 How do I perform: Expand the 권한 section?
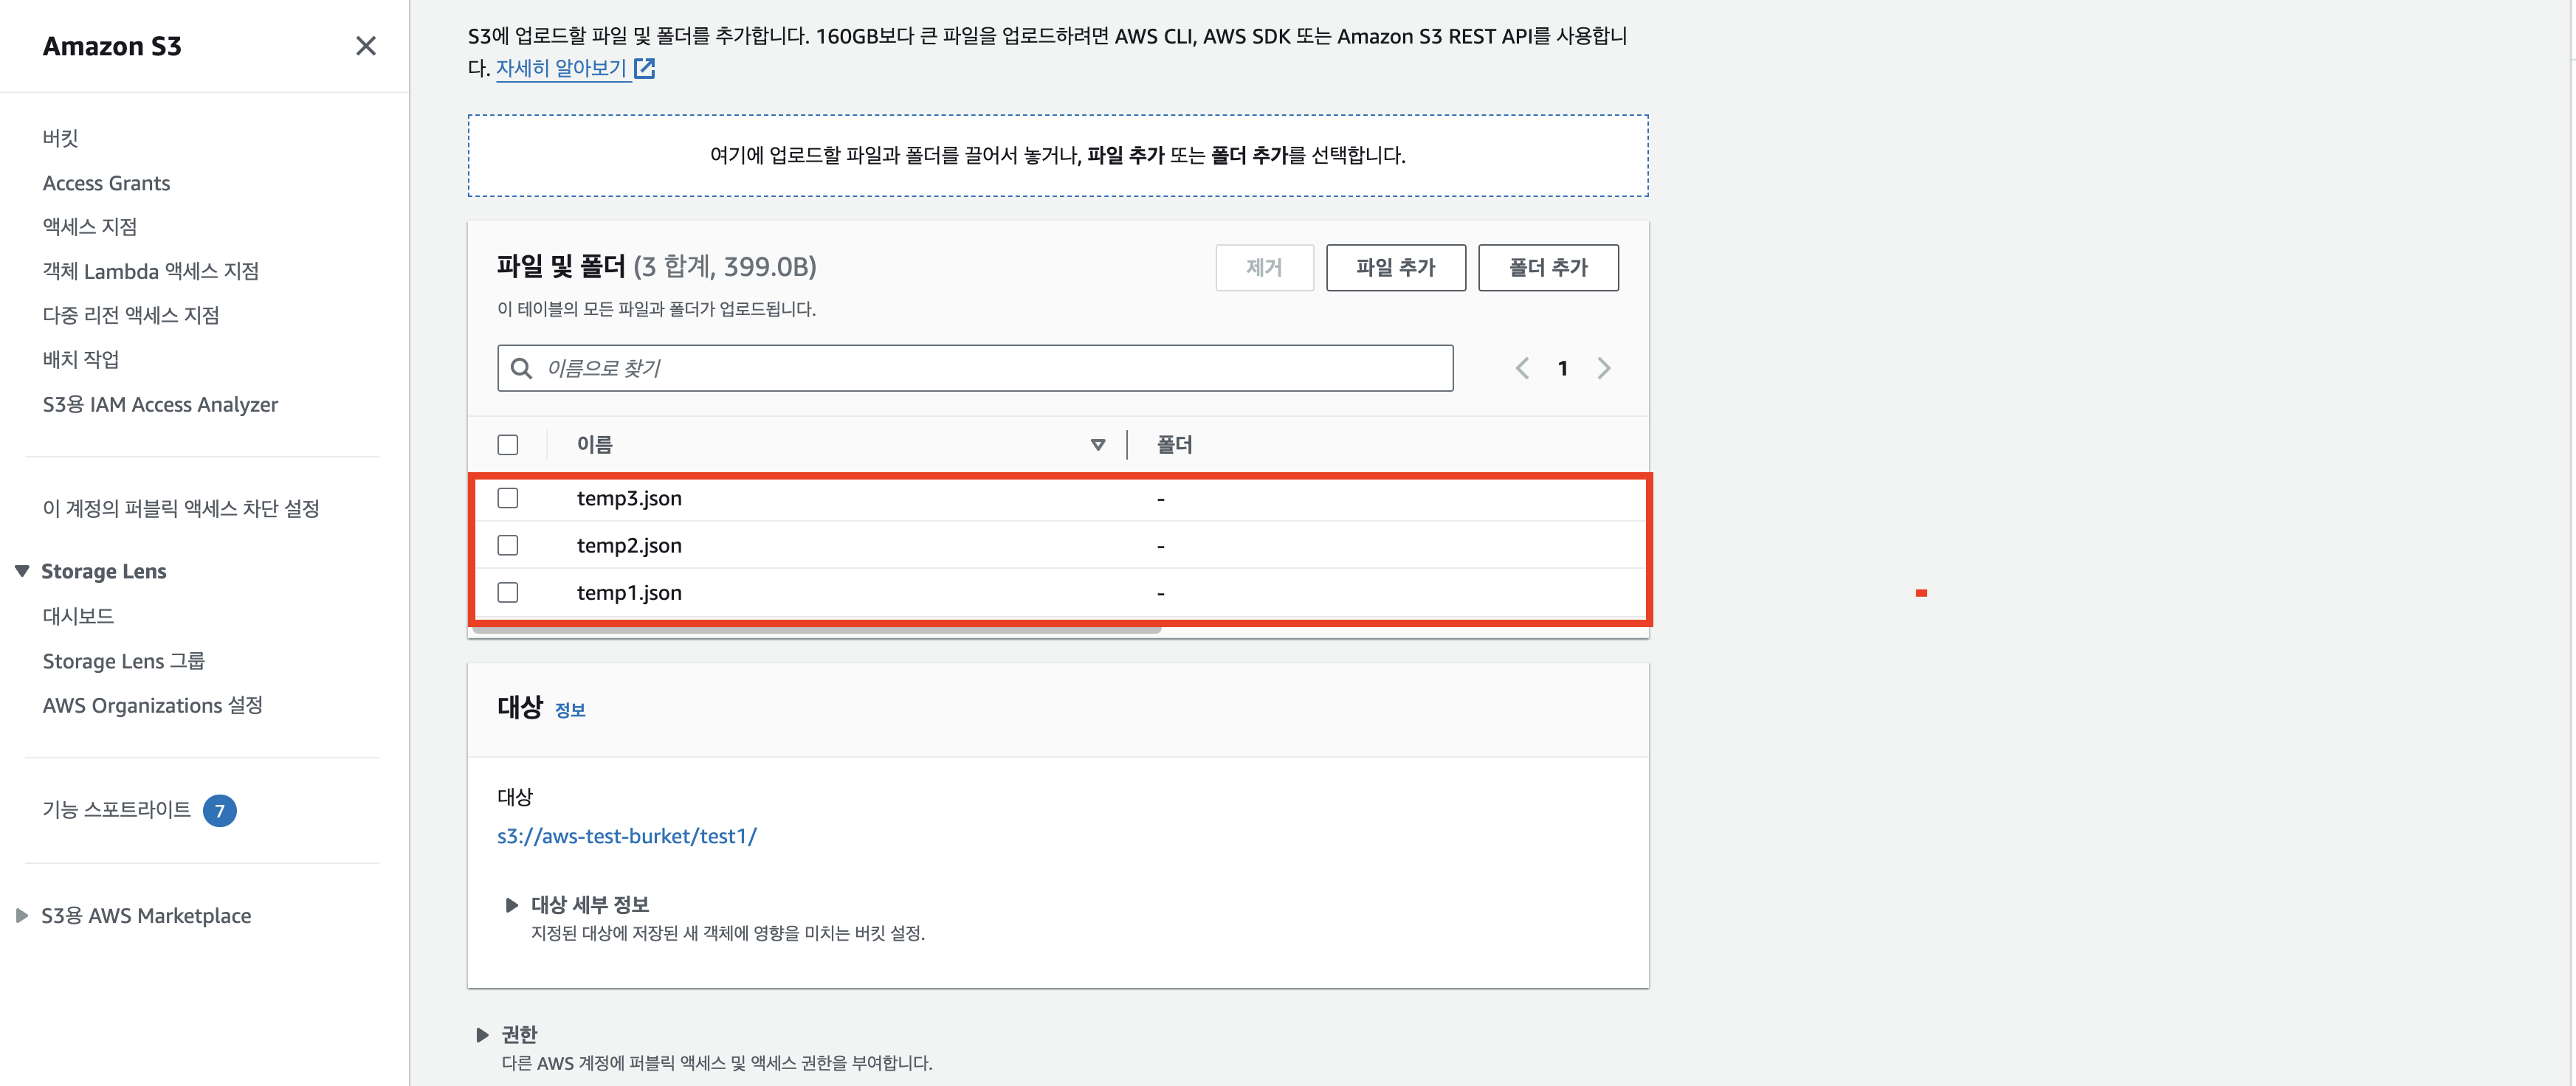483,1034
